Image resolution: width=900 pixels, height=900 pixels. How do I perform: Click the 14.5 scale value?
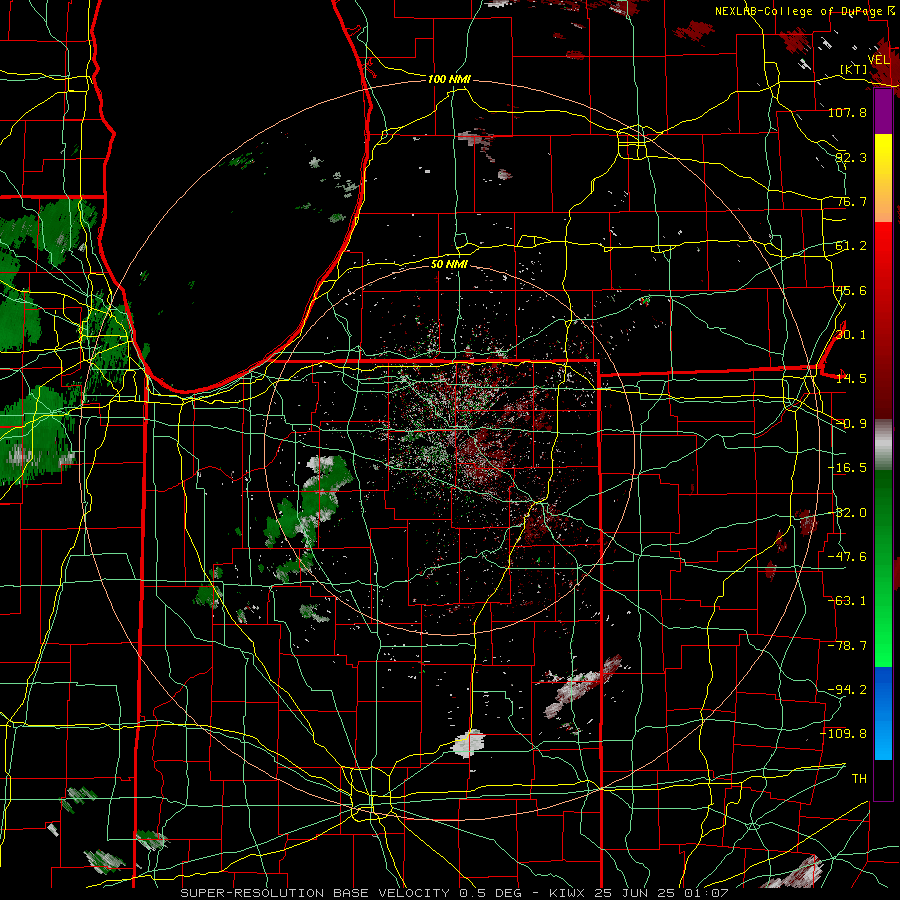pyautogui.click(x=851, y=379)
